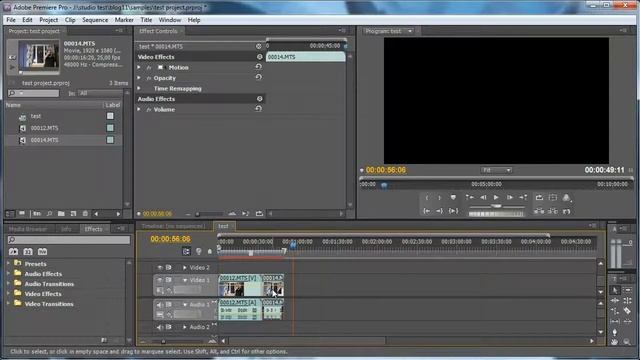Viewport: 640px width, 360px height.
Task: Click the New Bin folder icon in Project
Action: (61, 213)
